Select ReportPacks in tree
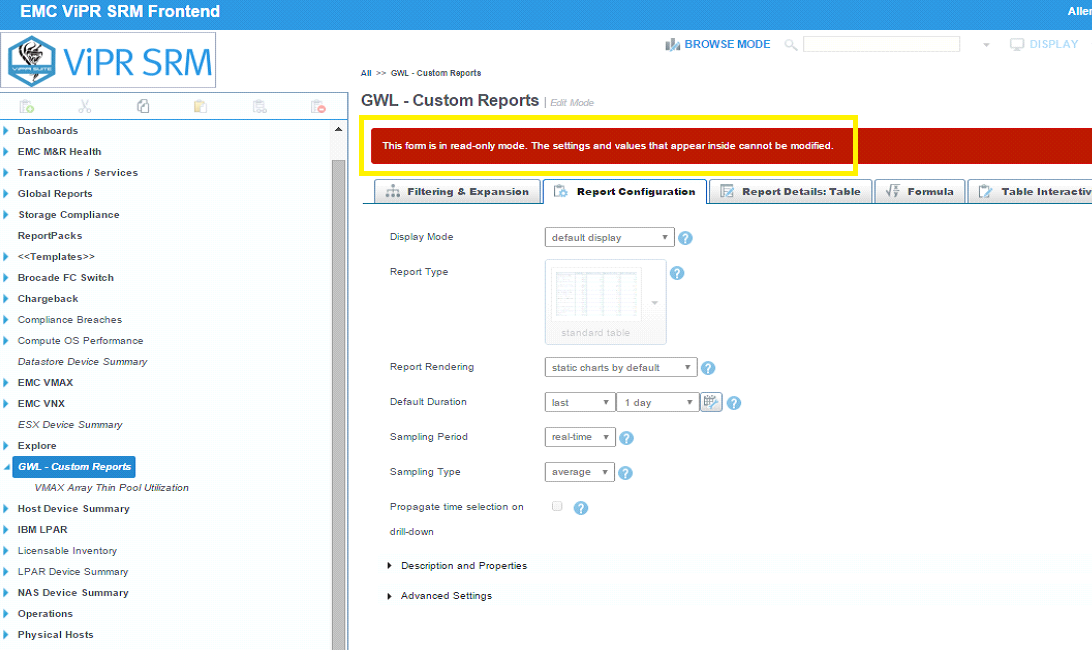The image size is (1092, 650). pyautogui.click(x=50, y=235)
